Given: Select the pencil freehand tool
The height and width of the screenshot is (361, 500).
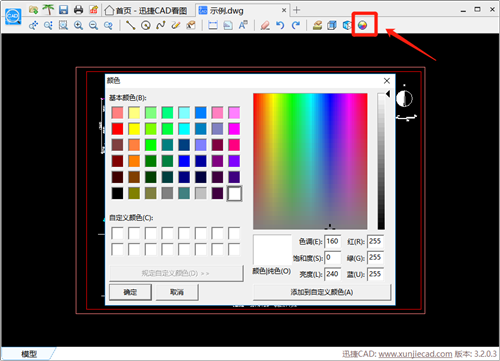Looking at the screenshot, I should tap(176, 25).
